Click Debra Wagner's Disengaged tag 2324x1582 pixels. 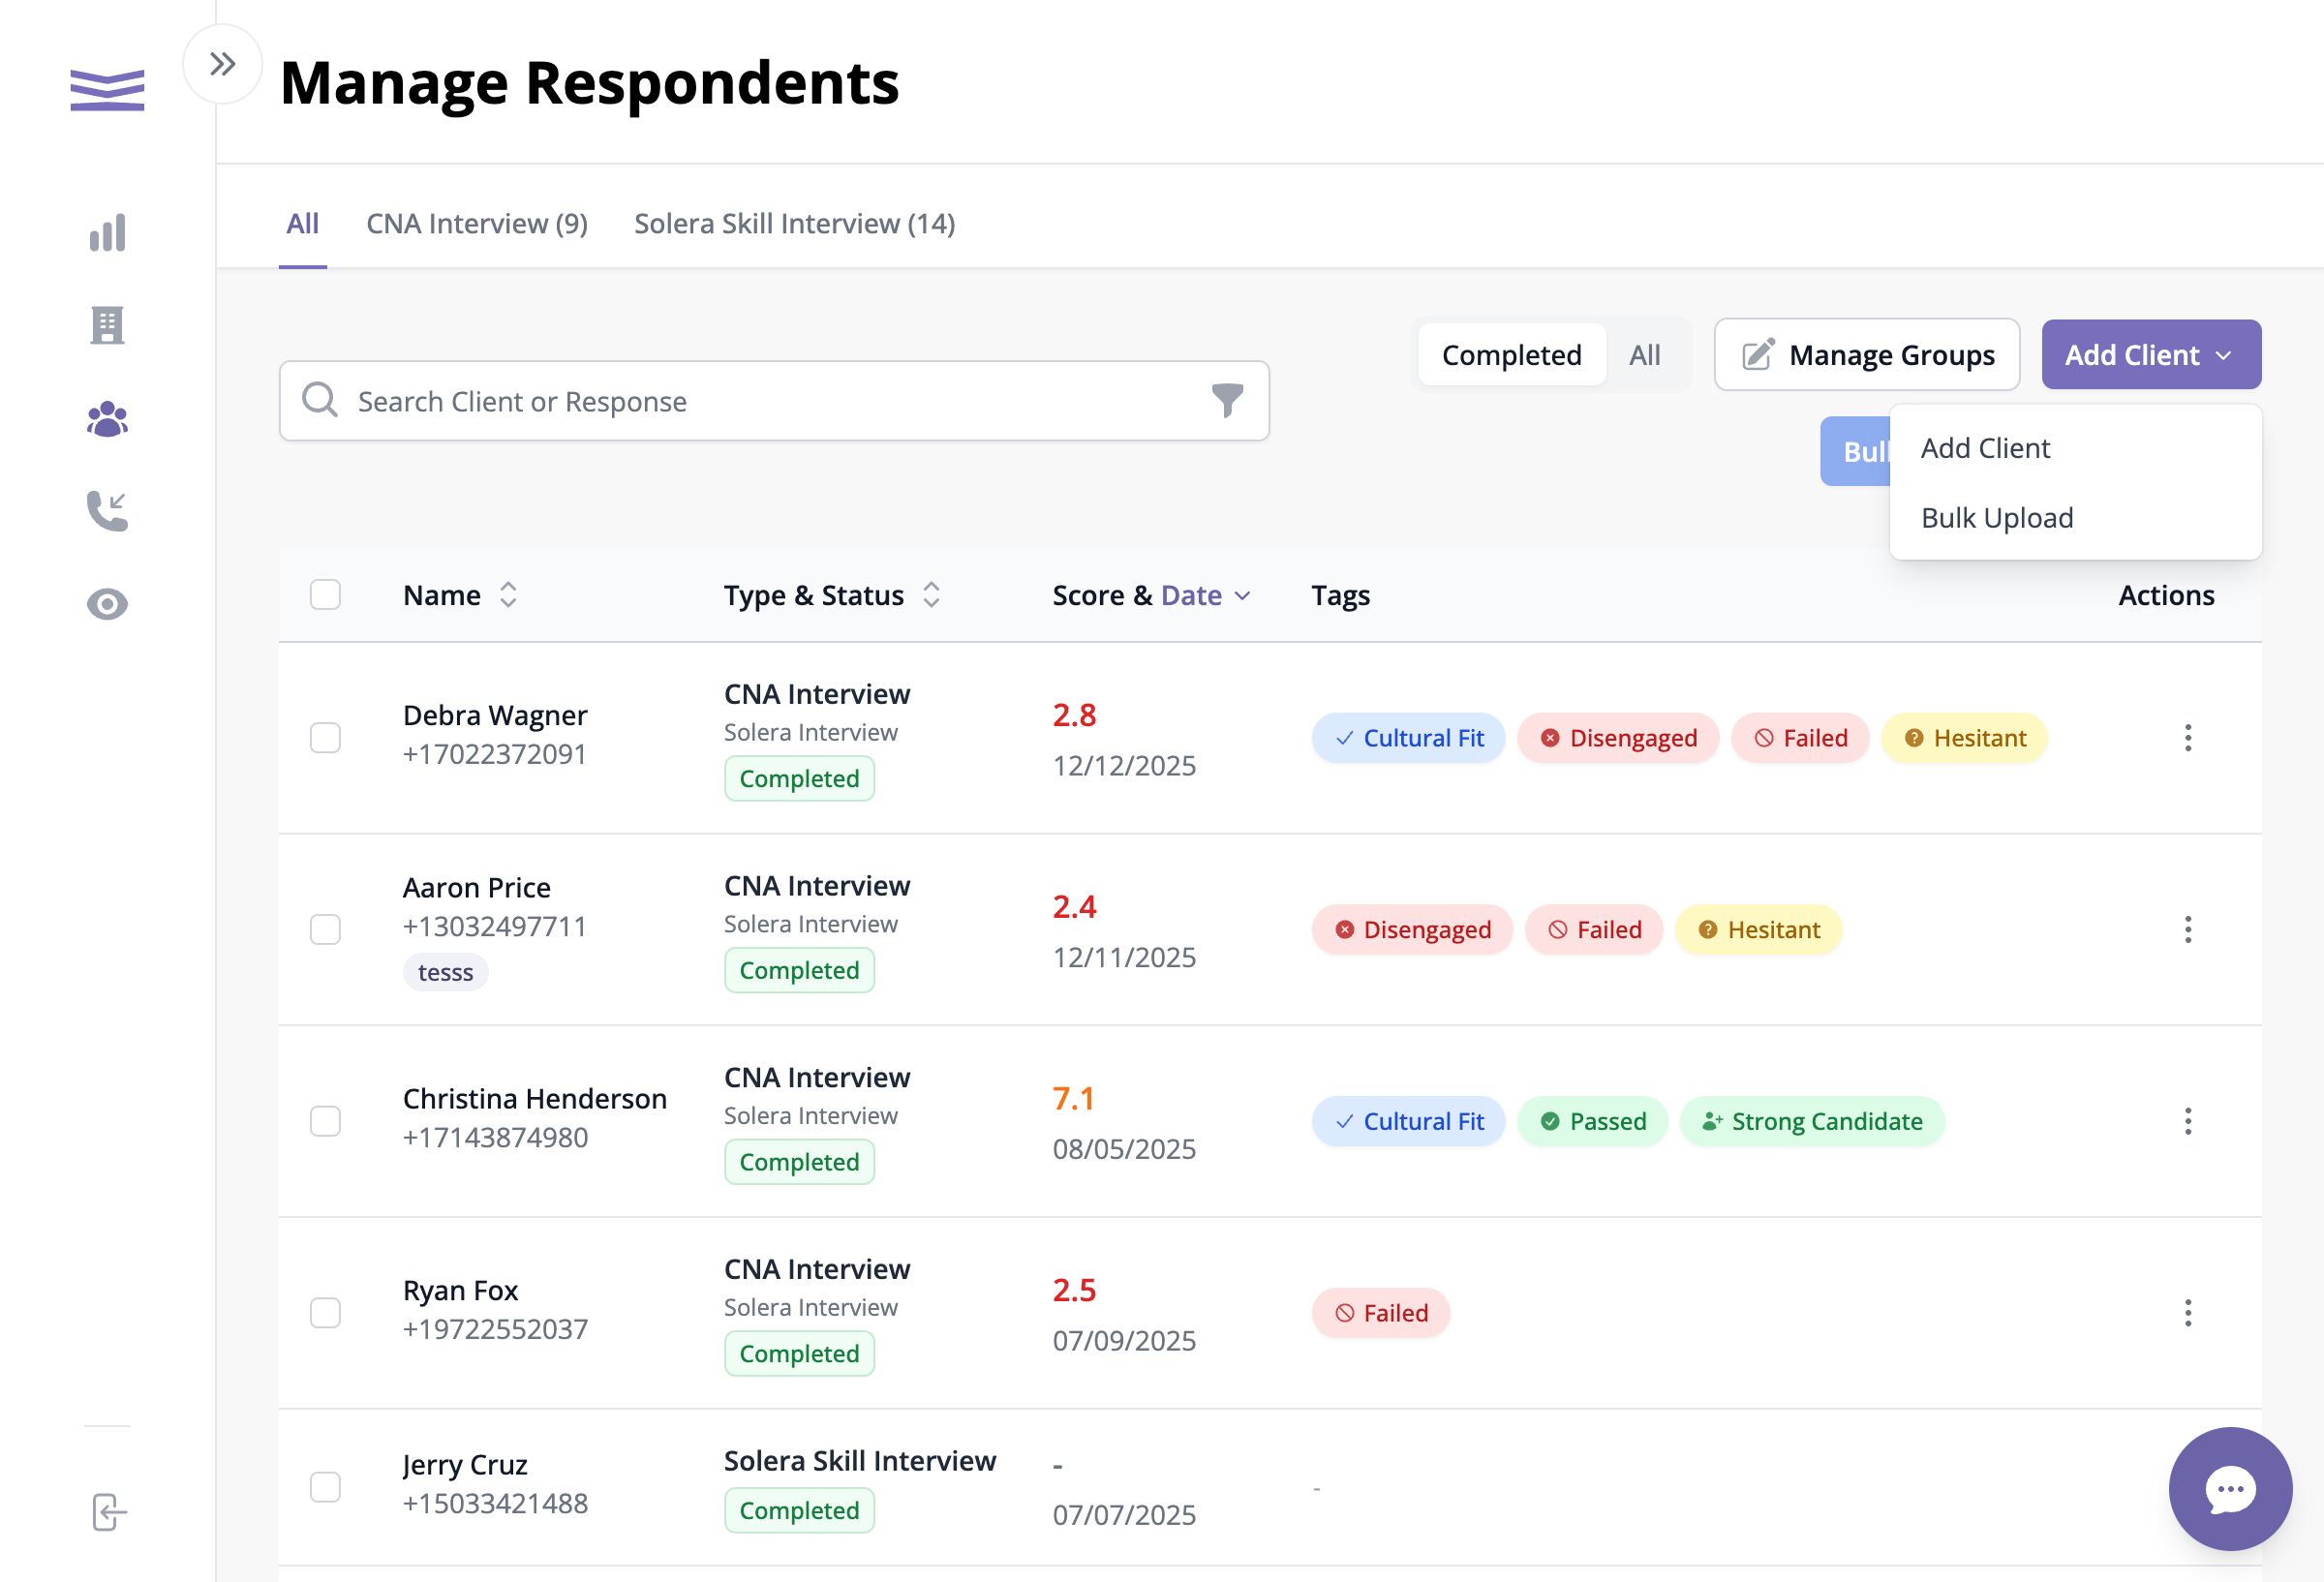pos(1618,738)
